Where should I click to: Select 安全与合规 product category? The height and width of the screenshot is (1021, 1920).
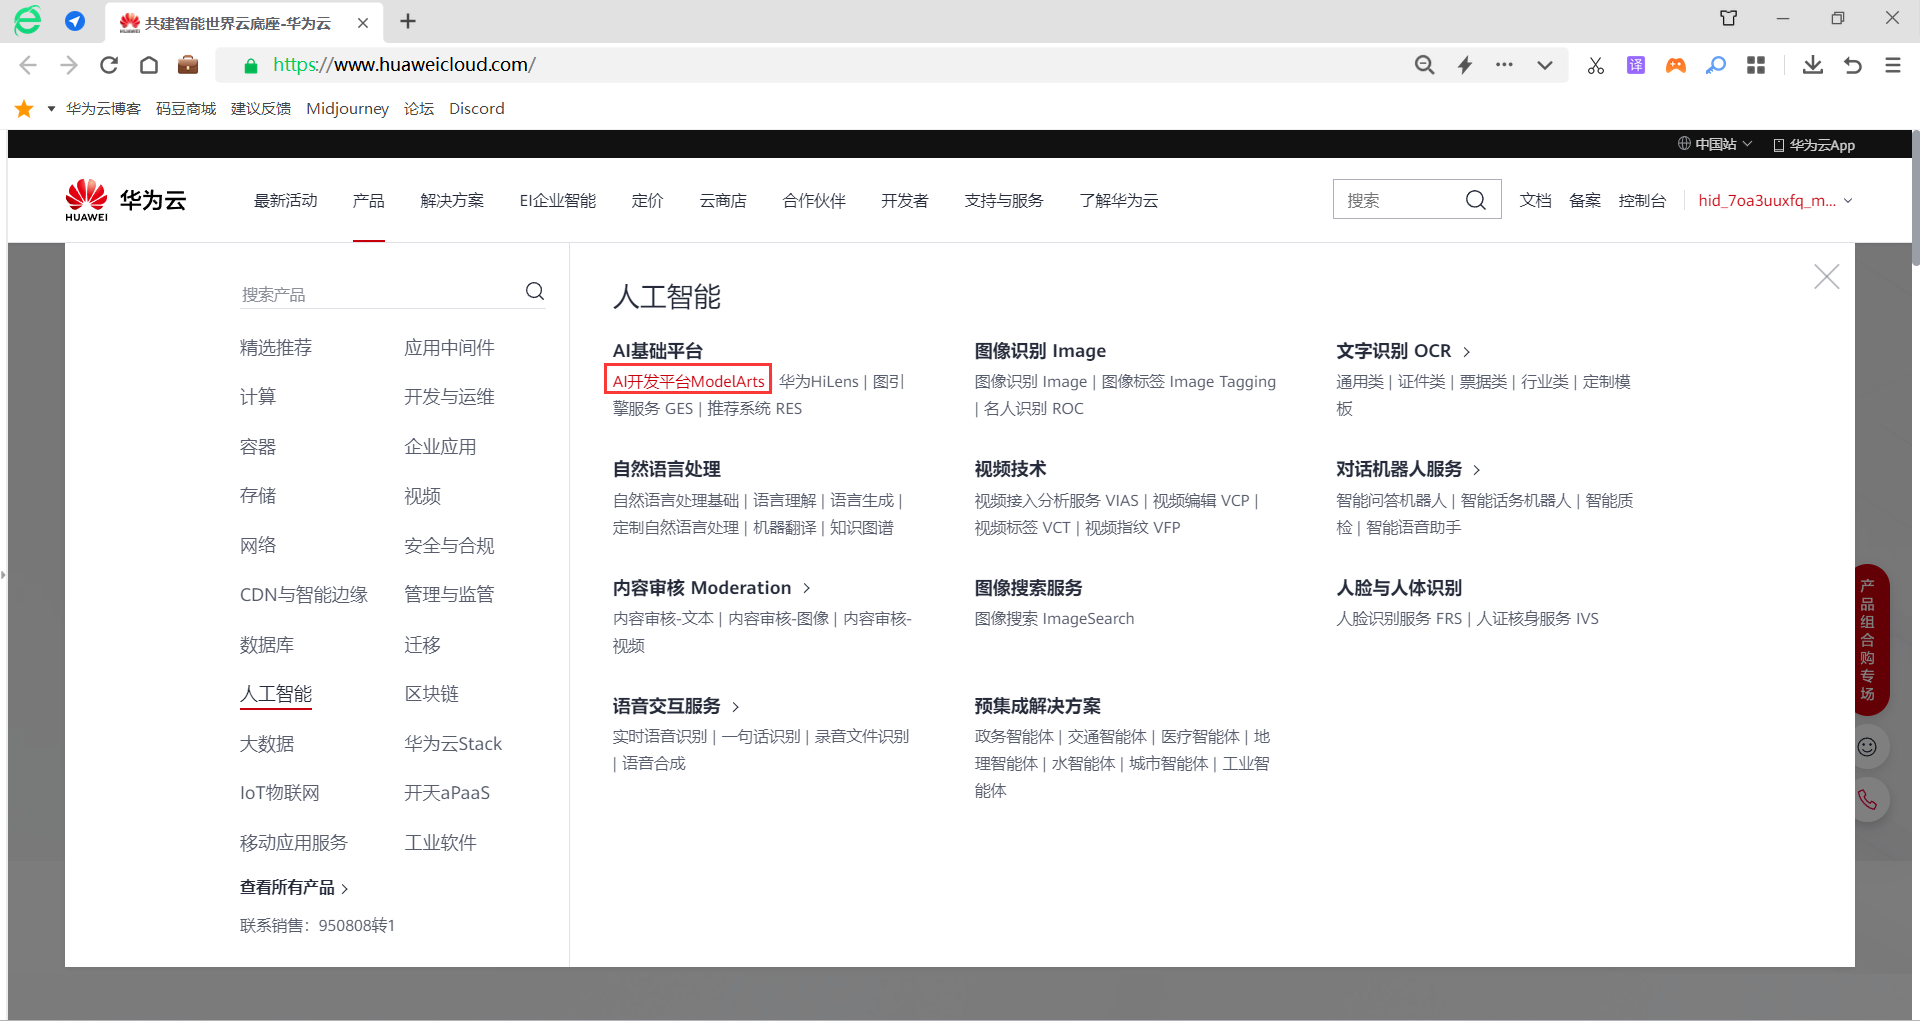click(449, 546)
